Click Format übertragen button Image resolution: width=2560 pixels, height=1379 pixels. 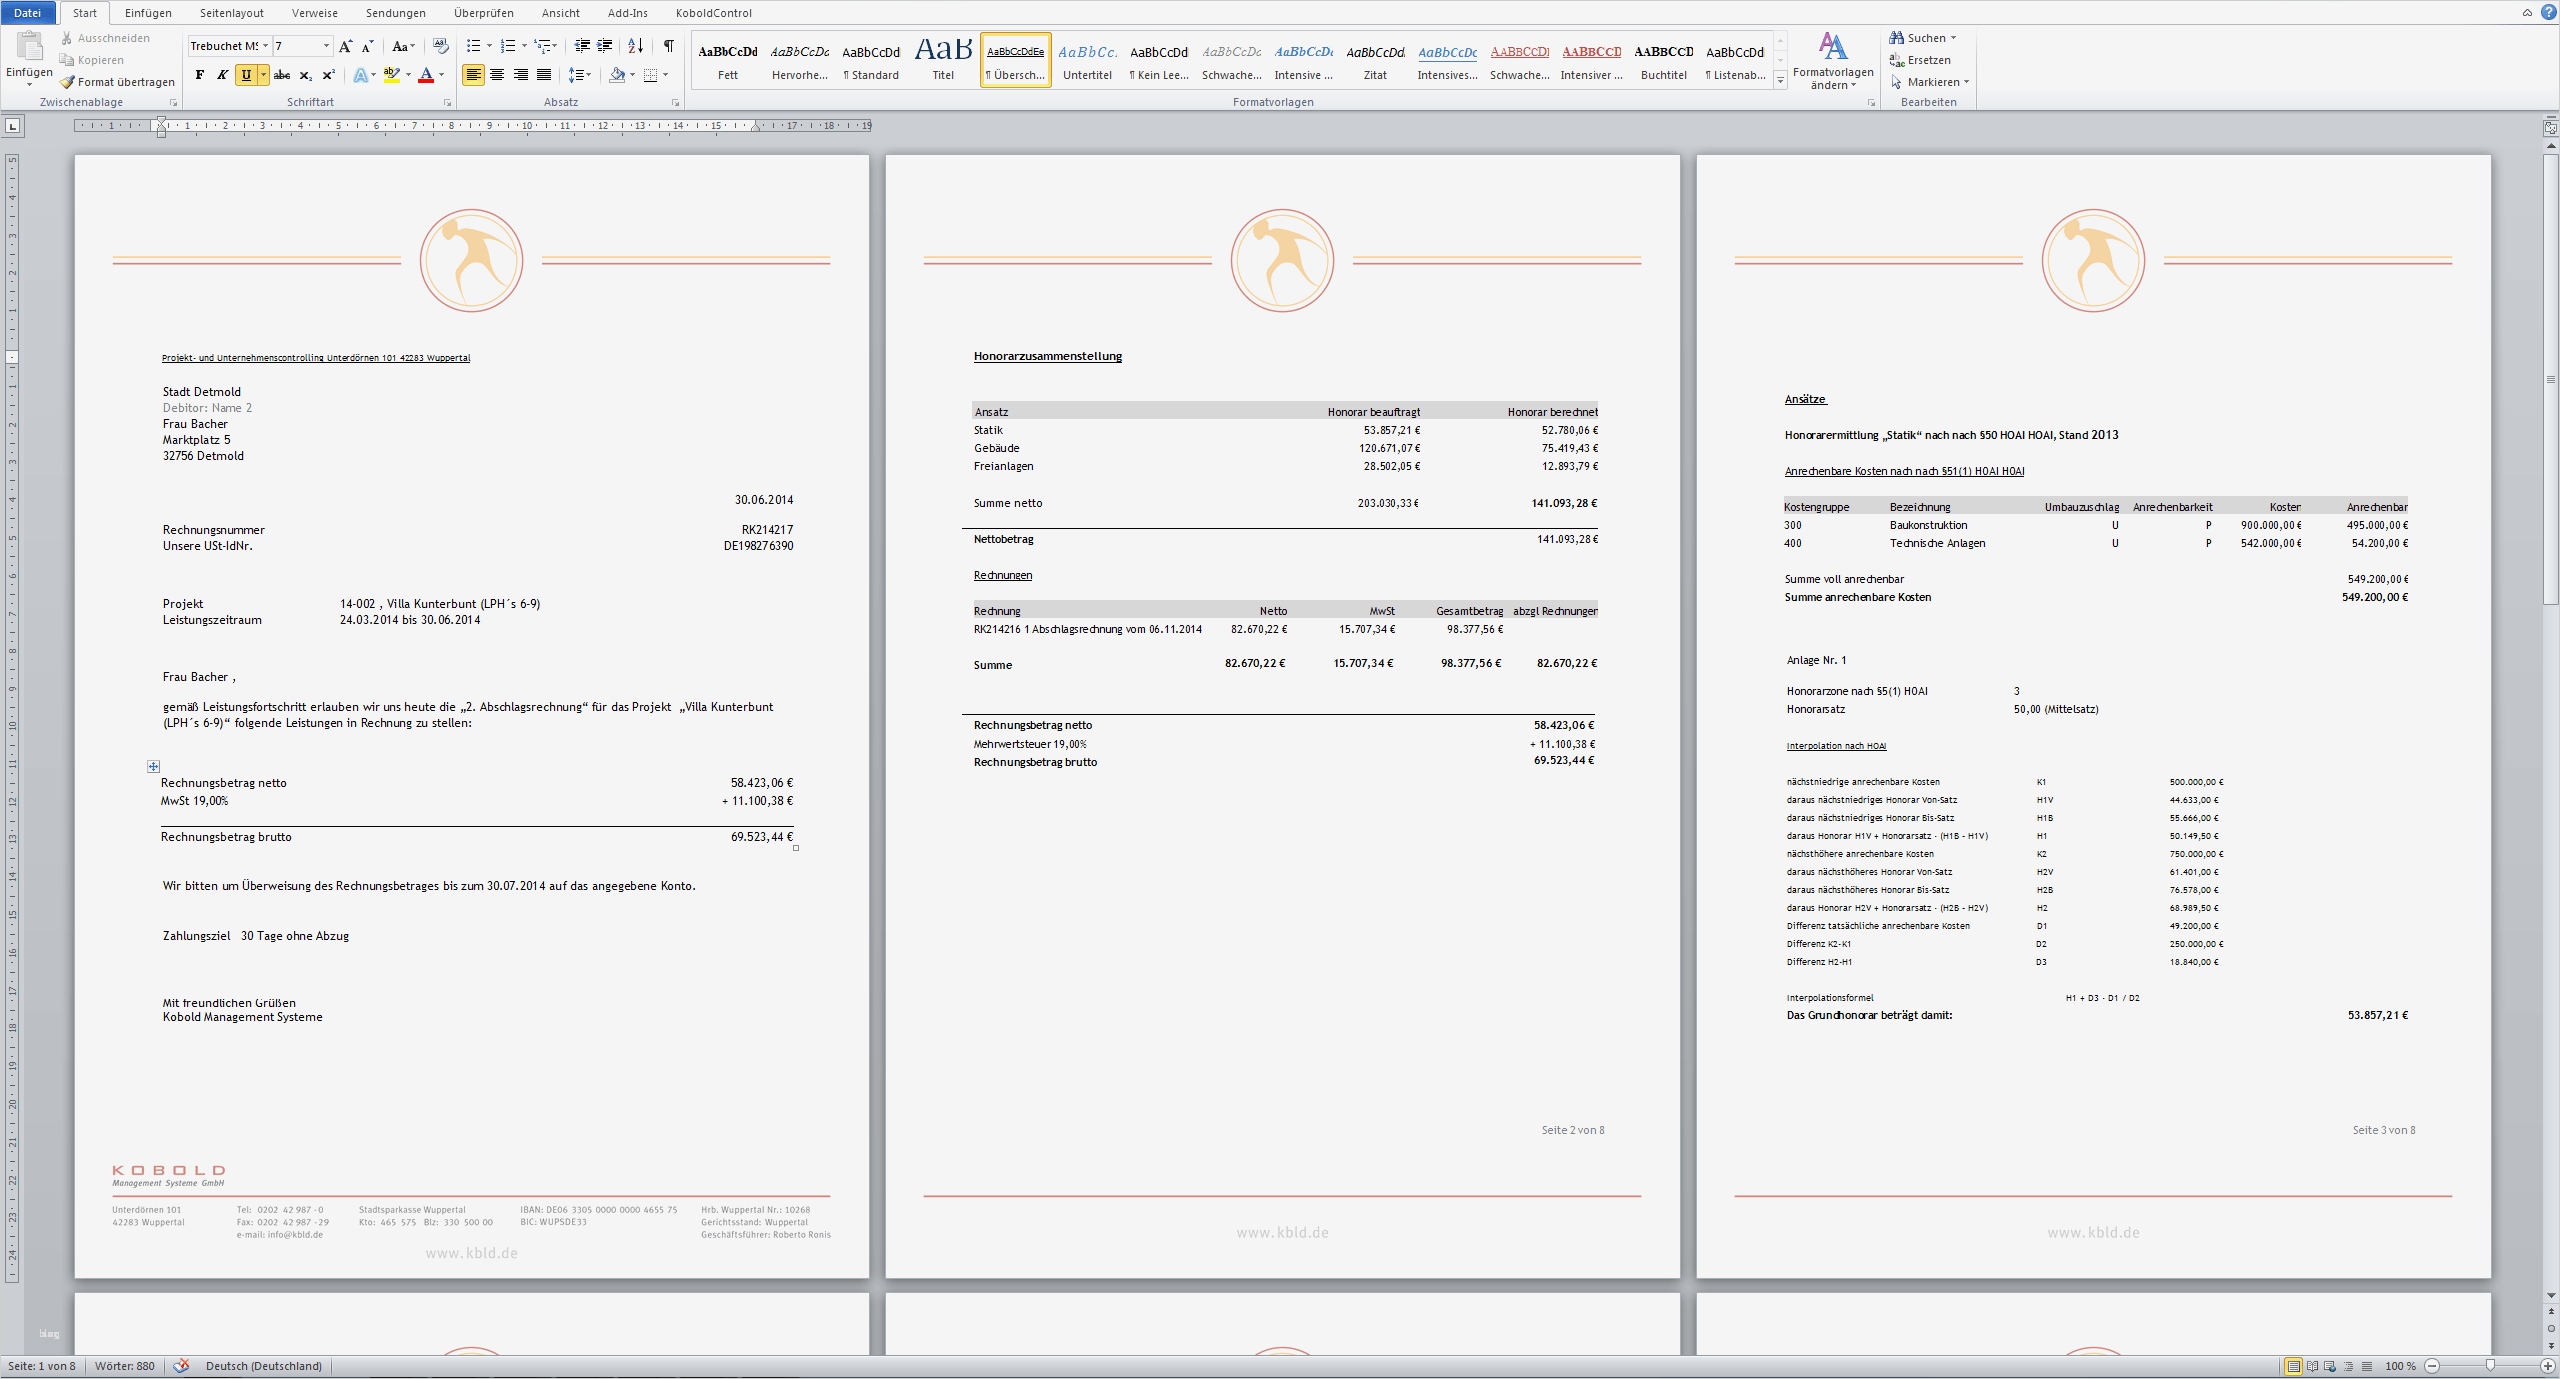(x=116, y=82)
